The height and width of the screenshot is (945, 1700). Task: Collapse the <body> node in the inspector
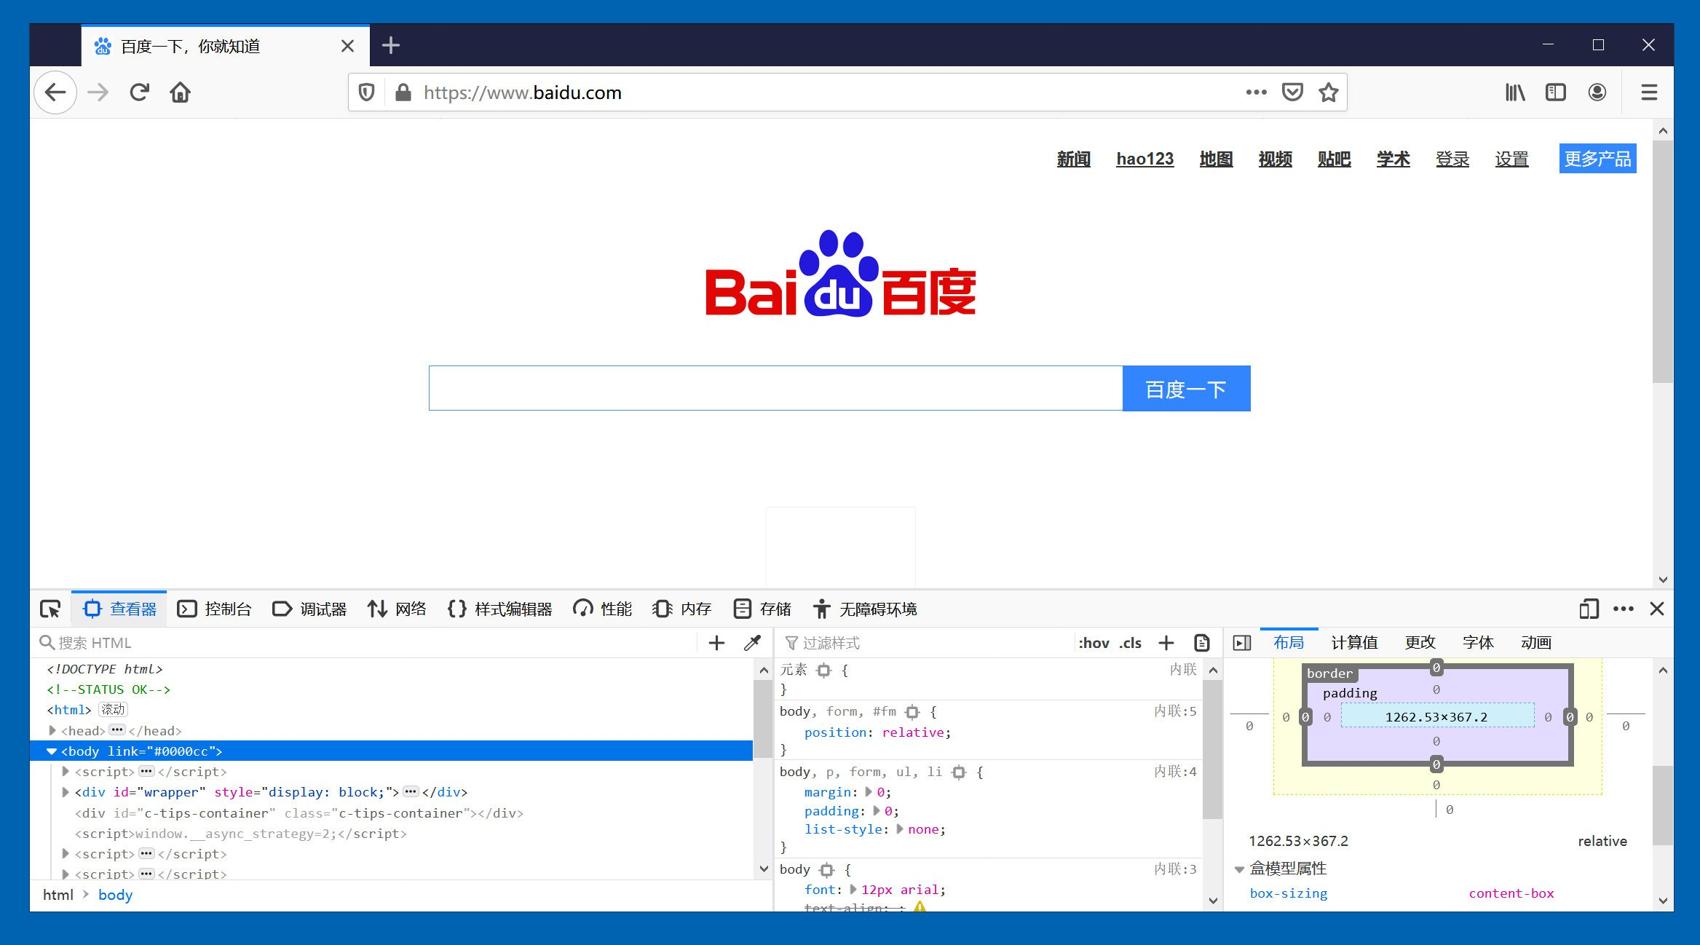pyautogui.click(x=52, y=751)
